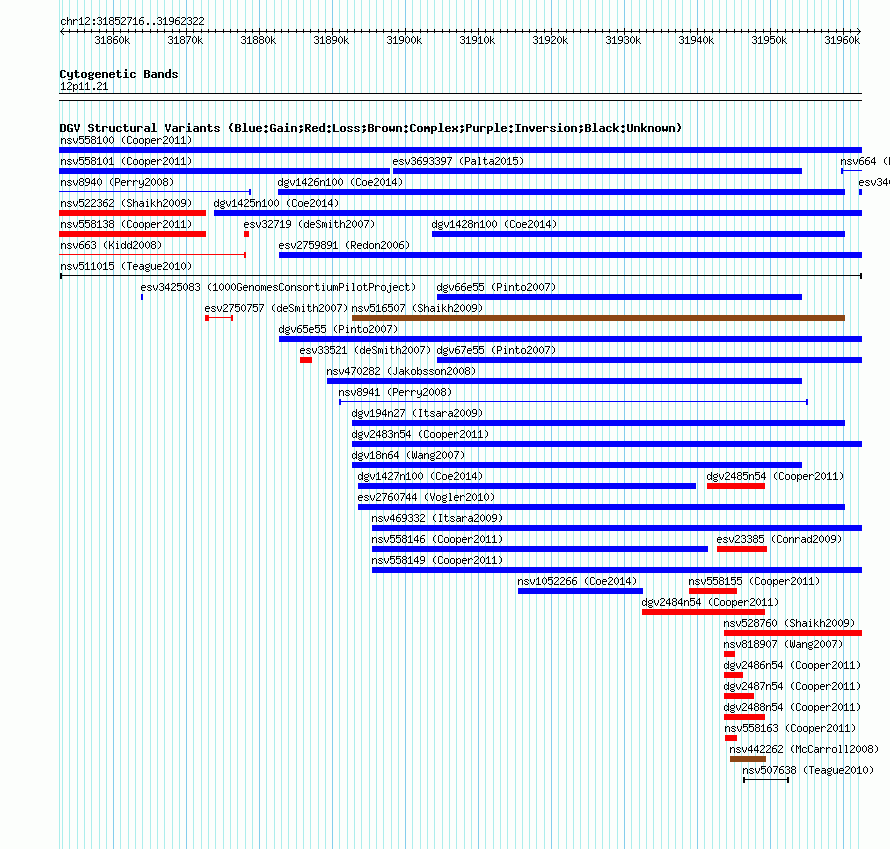Select the 12p11.21 band label

(x=84, y=86)
